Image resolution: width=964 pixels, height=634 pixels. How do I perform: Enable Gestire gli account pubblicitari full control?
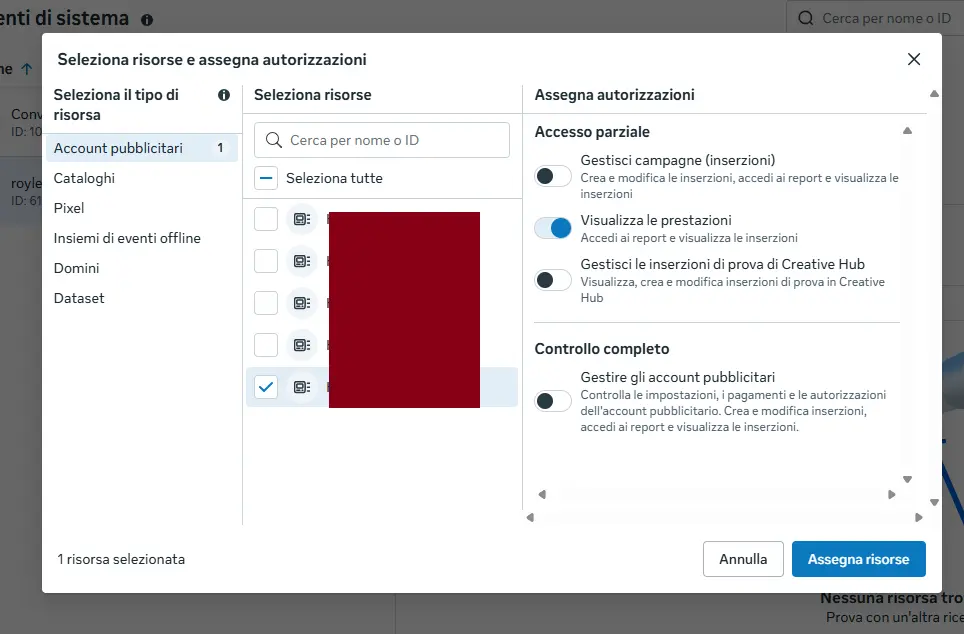553,401
